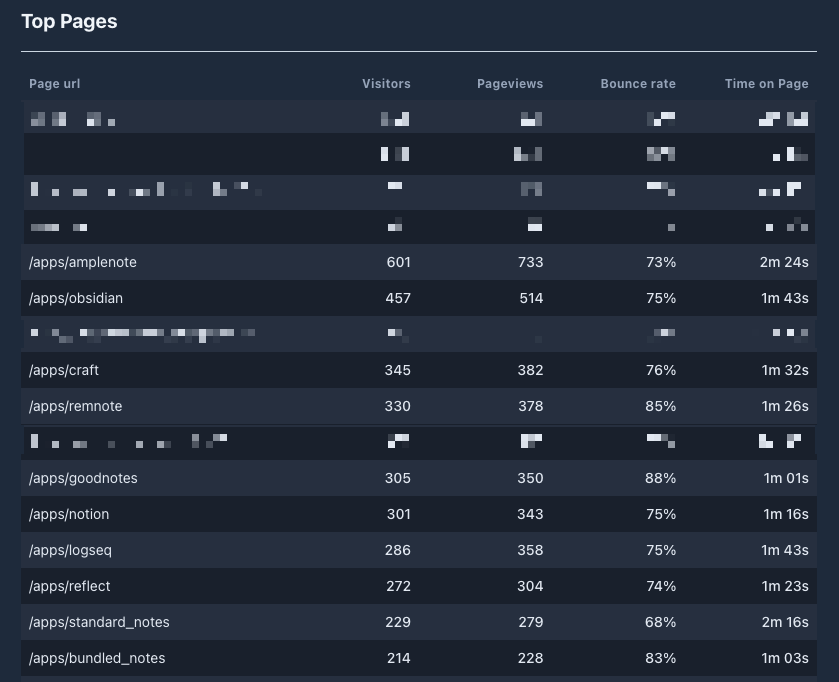Click time on page 2m 16s
This screenshot has height=682, width=839.
pyautogui.click(x=784, y=622)
